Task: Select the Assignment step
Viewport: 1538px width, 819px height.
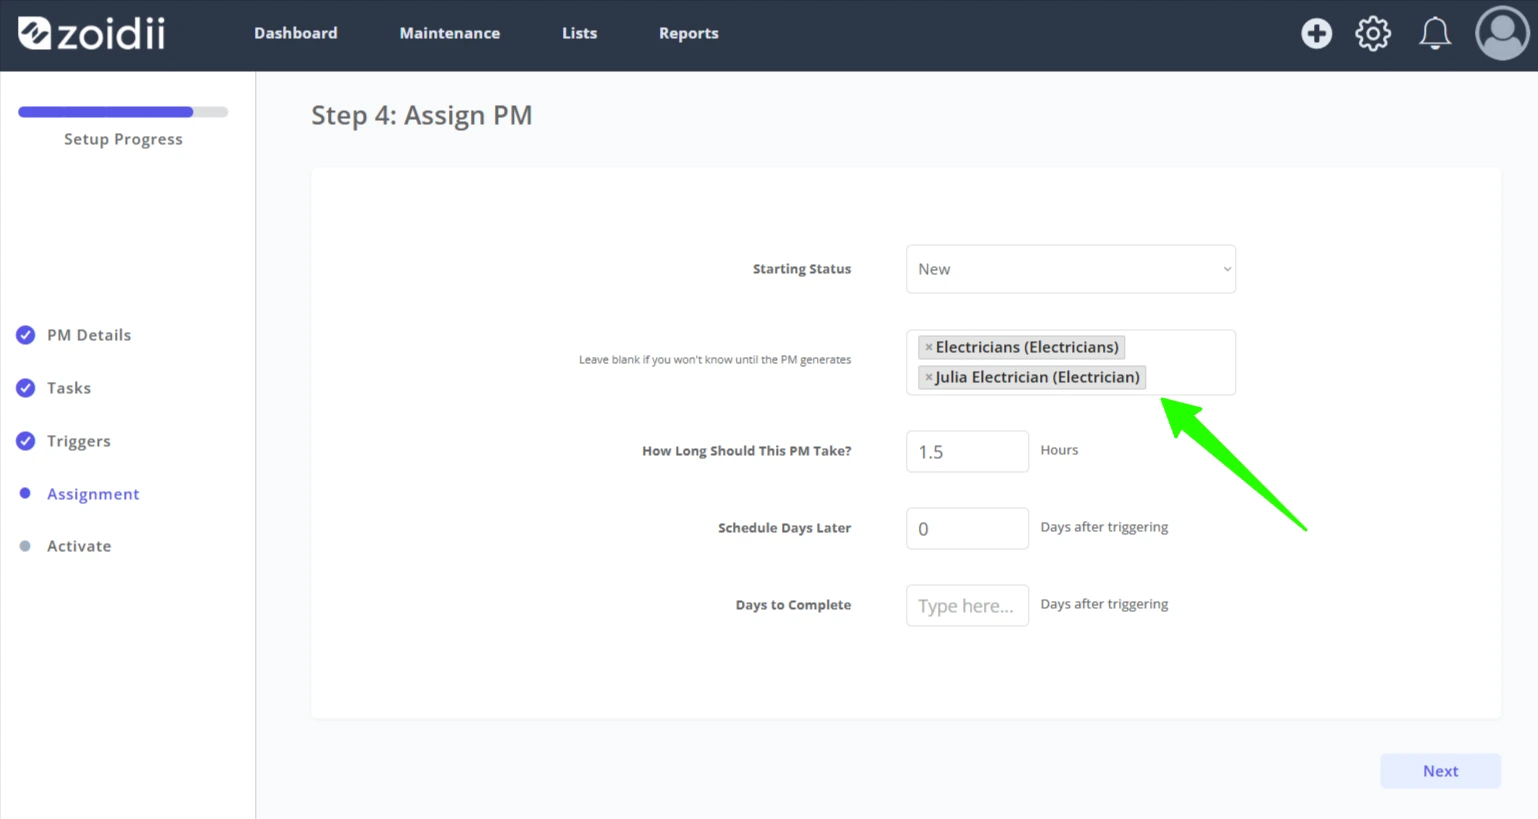Action: (93, 494)
